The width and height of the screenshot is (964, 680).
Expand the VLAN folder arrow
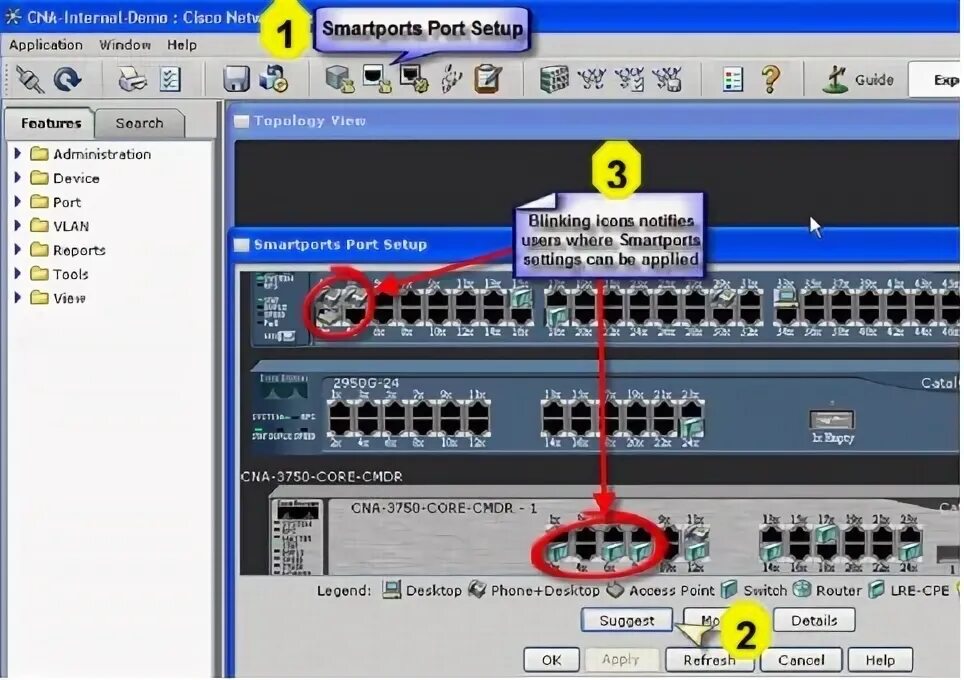(x=18, y=225)
